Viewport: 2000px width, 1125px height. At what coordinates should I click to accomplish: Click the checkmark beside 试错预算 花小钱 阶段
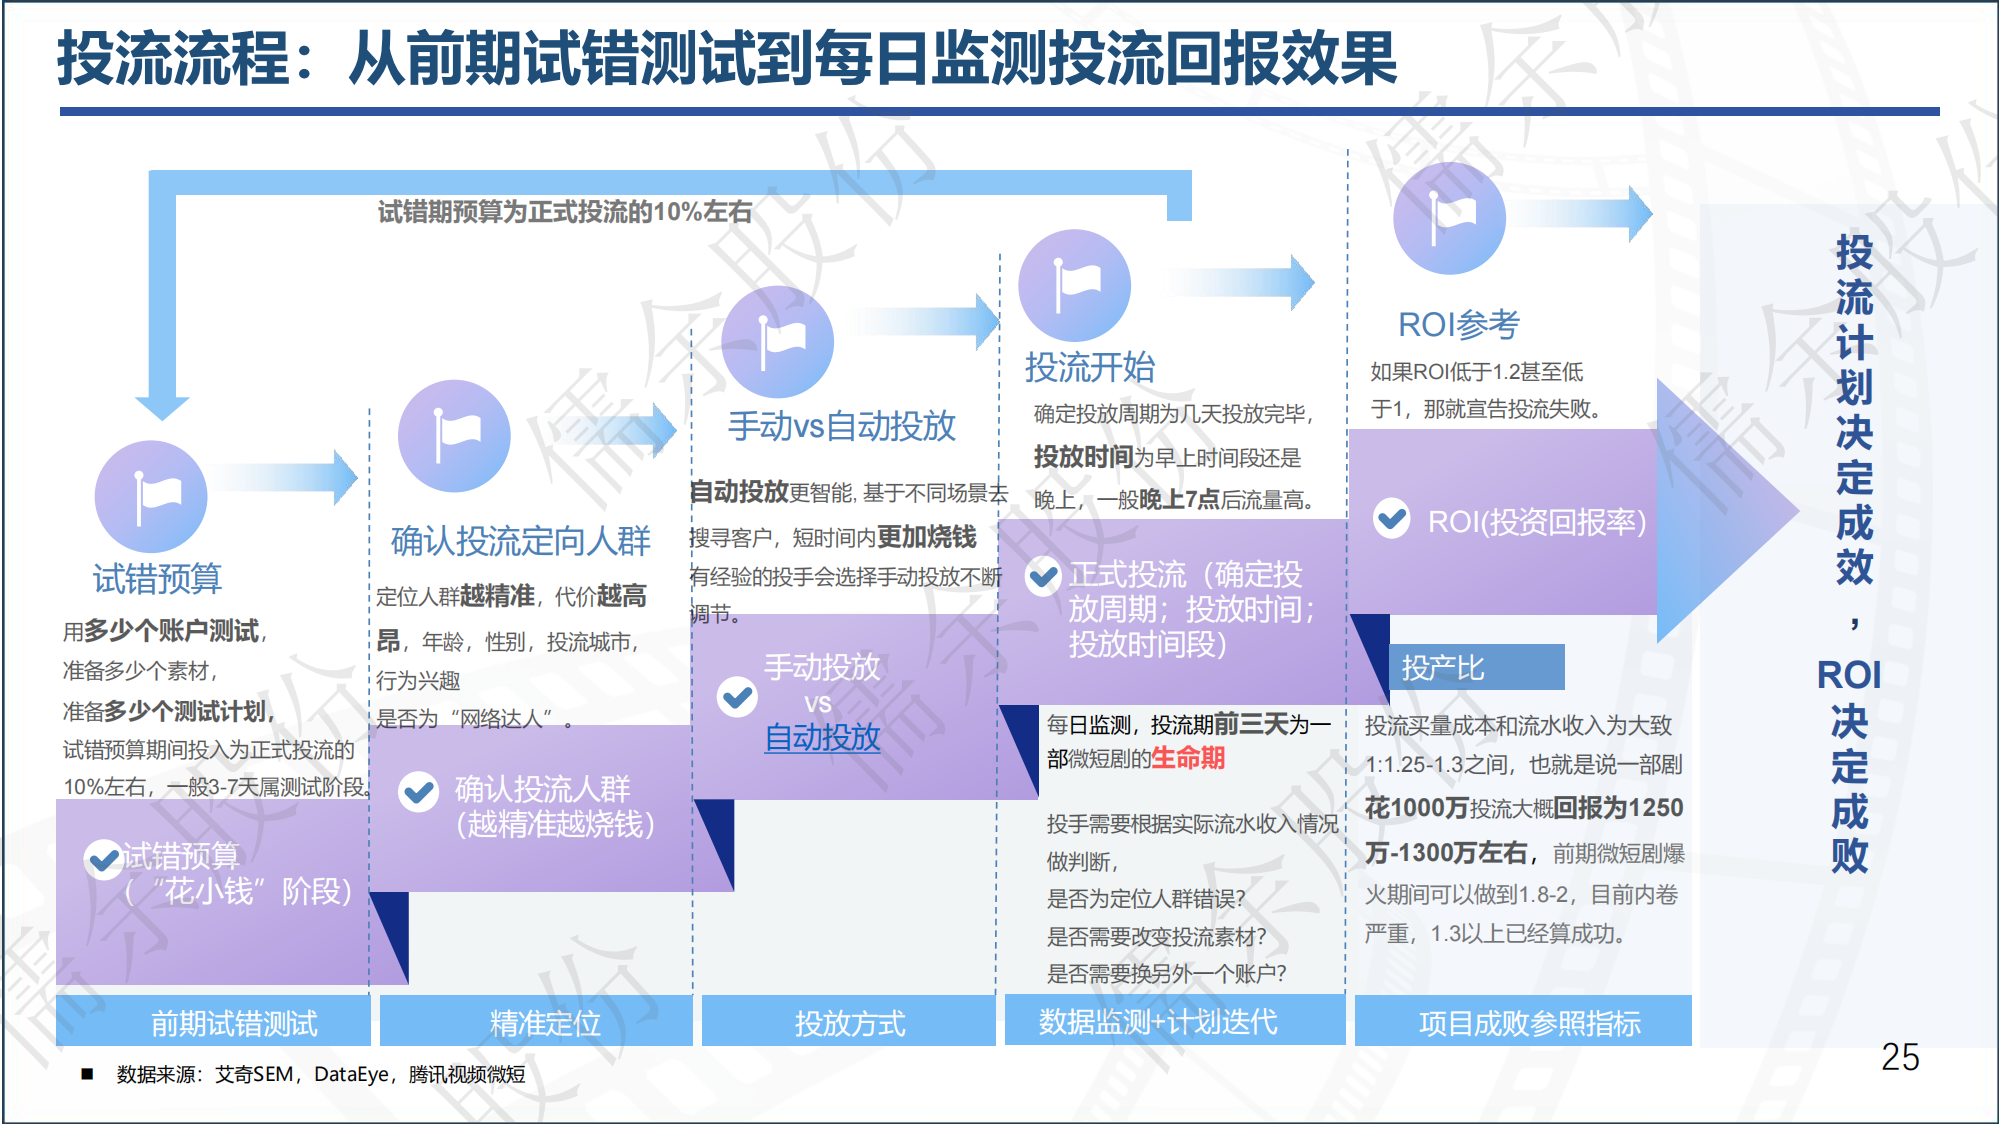104,859
